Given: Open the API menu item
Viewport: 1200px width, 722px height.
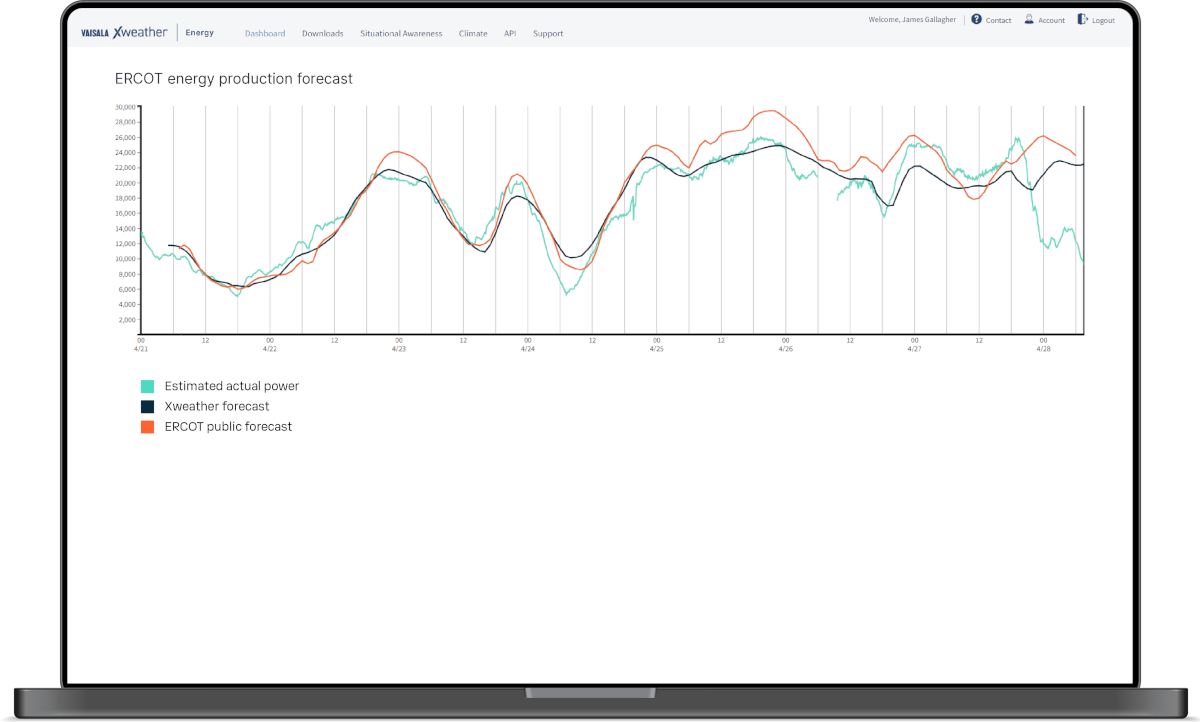Looking at the screenshot, I should coord(510,33).
